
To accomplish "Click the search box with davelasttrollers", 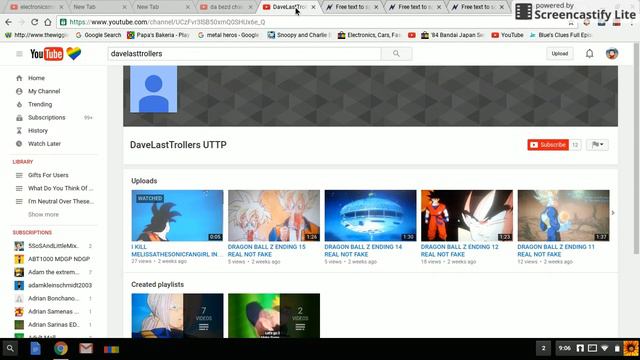I will coord(244,53).
